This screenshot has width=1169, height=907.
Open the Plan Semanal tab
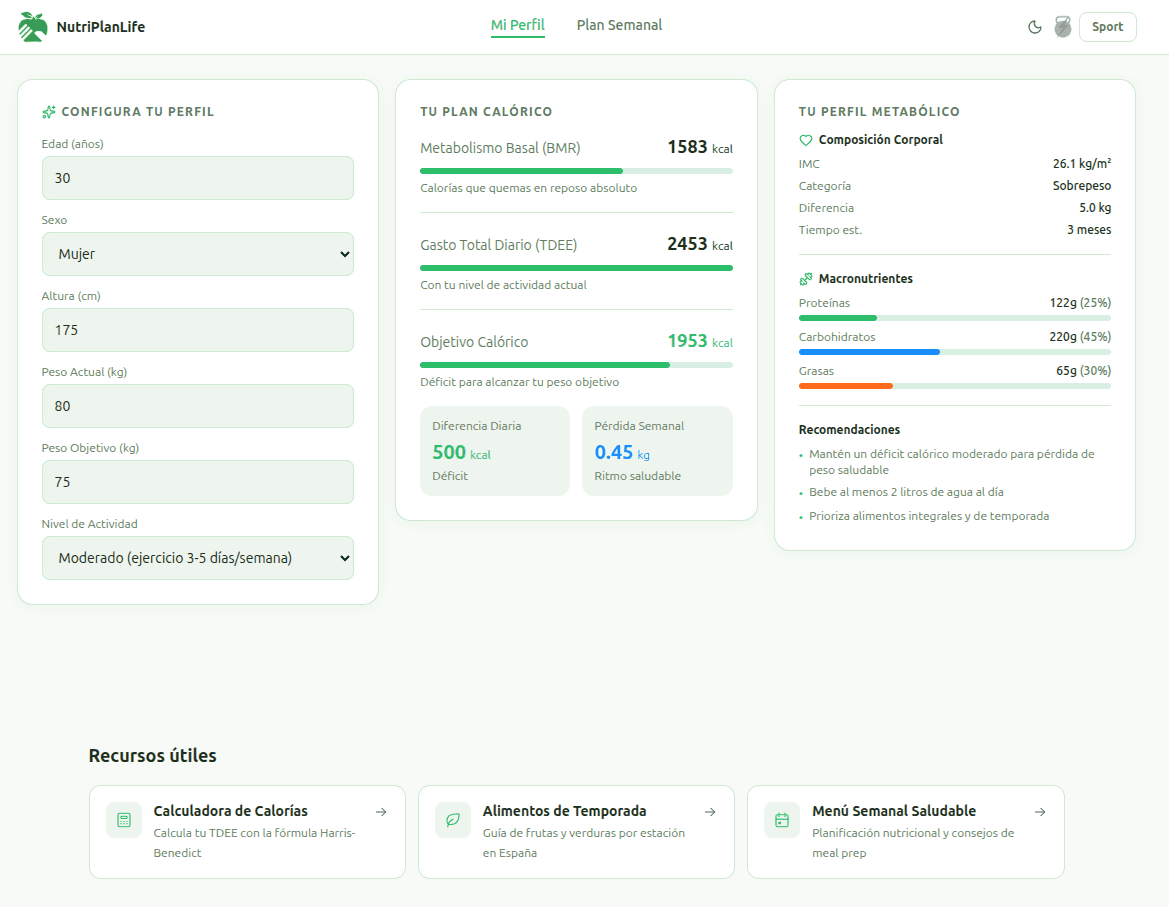pos(620,25)
